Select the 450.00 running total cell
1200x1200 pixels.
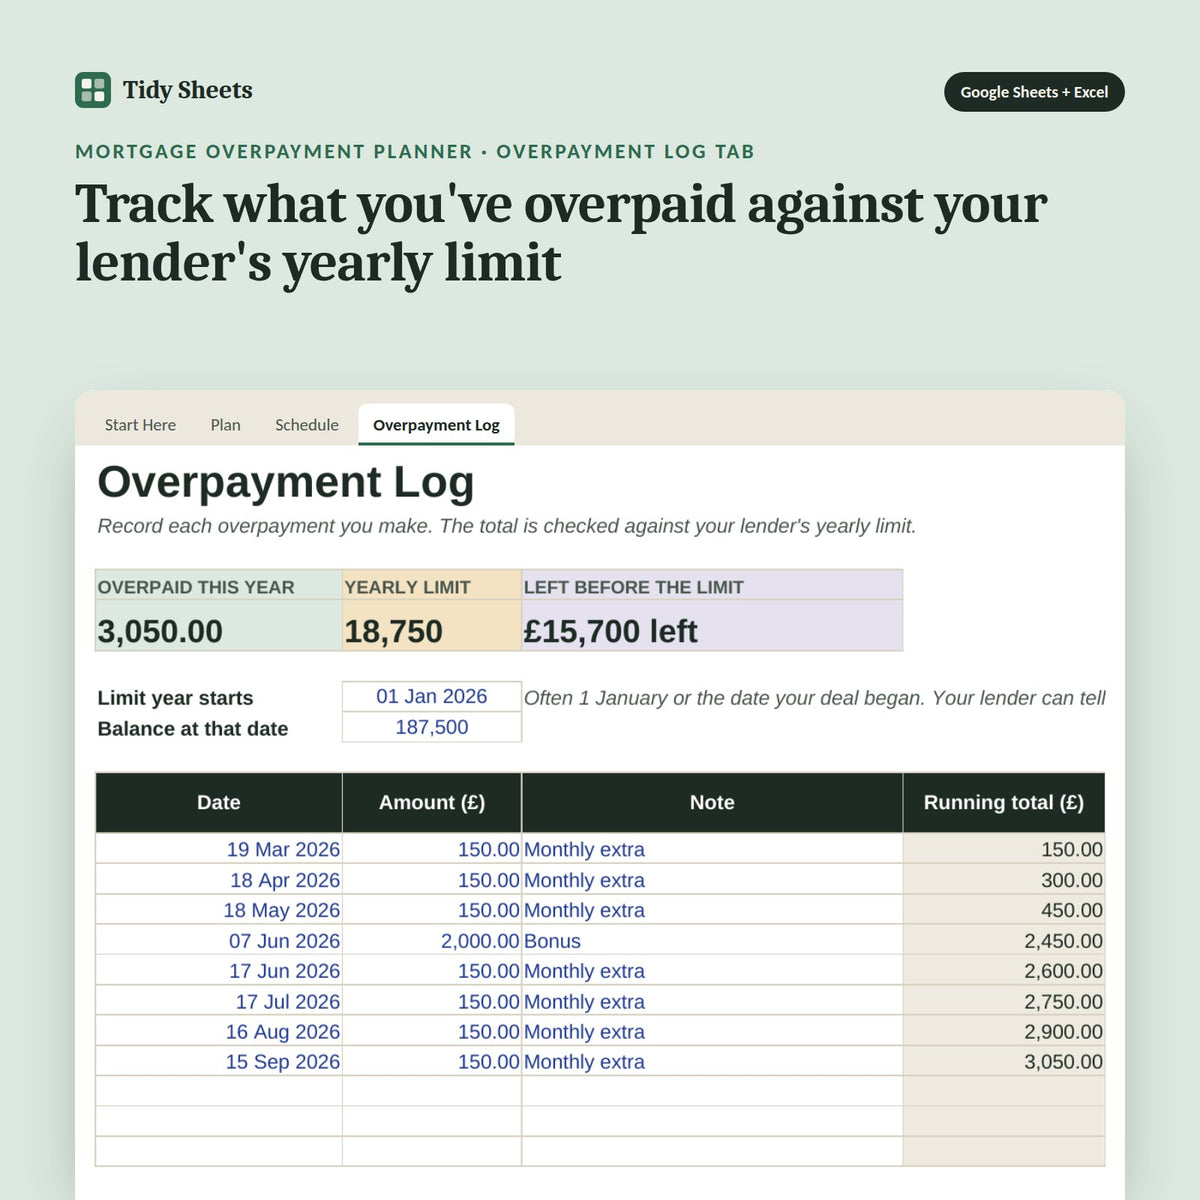[1004, 910]
